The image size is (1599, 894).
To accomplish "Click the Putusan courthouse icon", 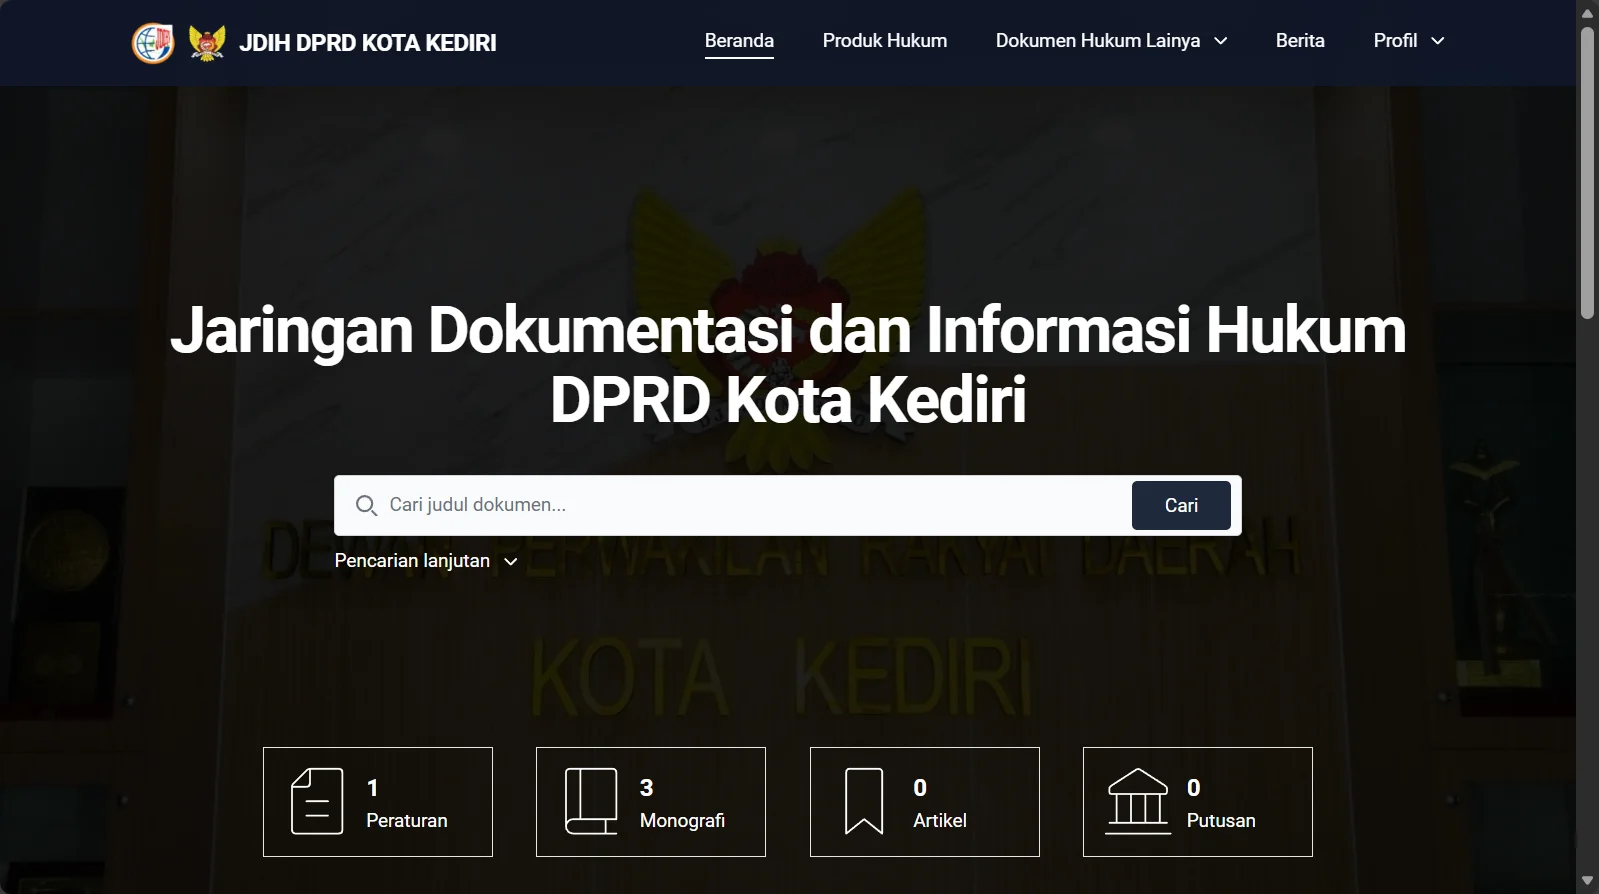I will click(1138, 801).
